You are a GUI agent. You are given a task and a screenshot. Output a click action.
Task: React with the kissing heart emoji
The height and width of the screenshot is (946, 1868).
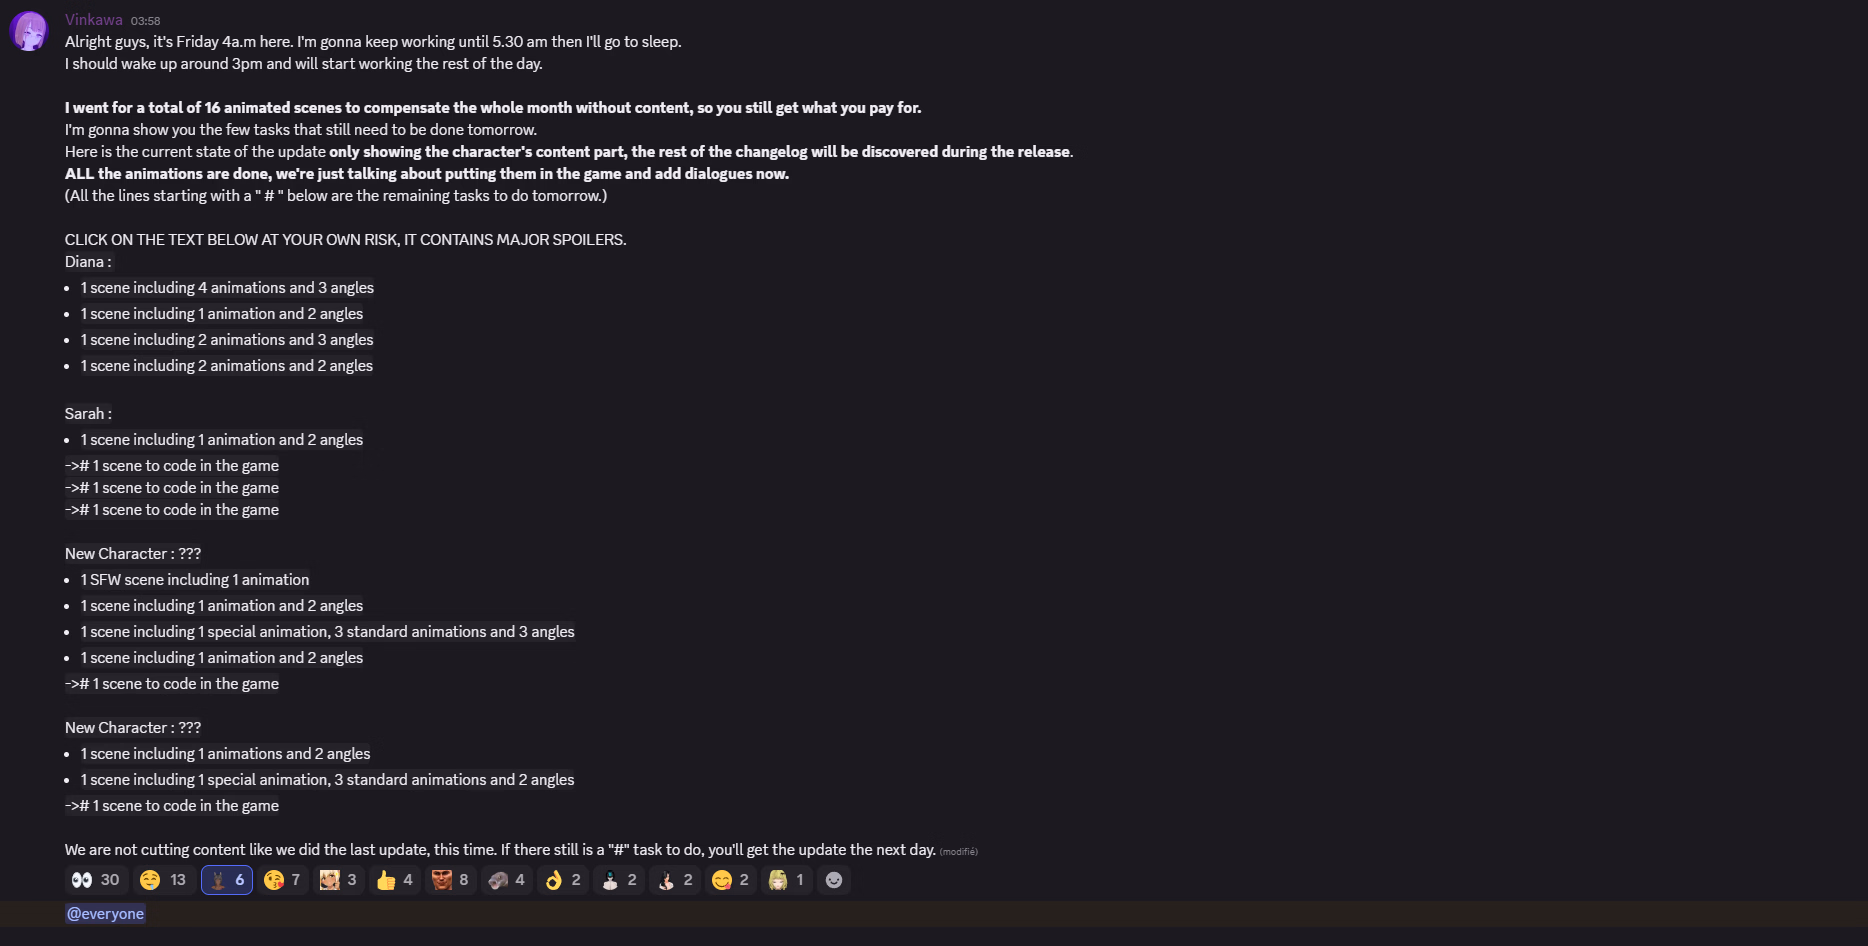click(283, 880)
